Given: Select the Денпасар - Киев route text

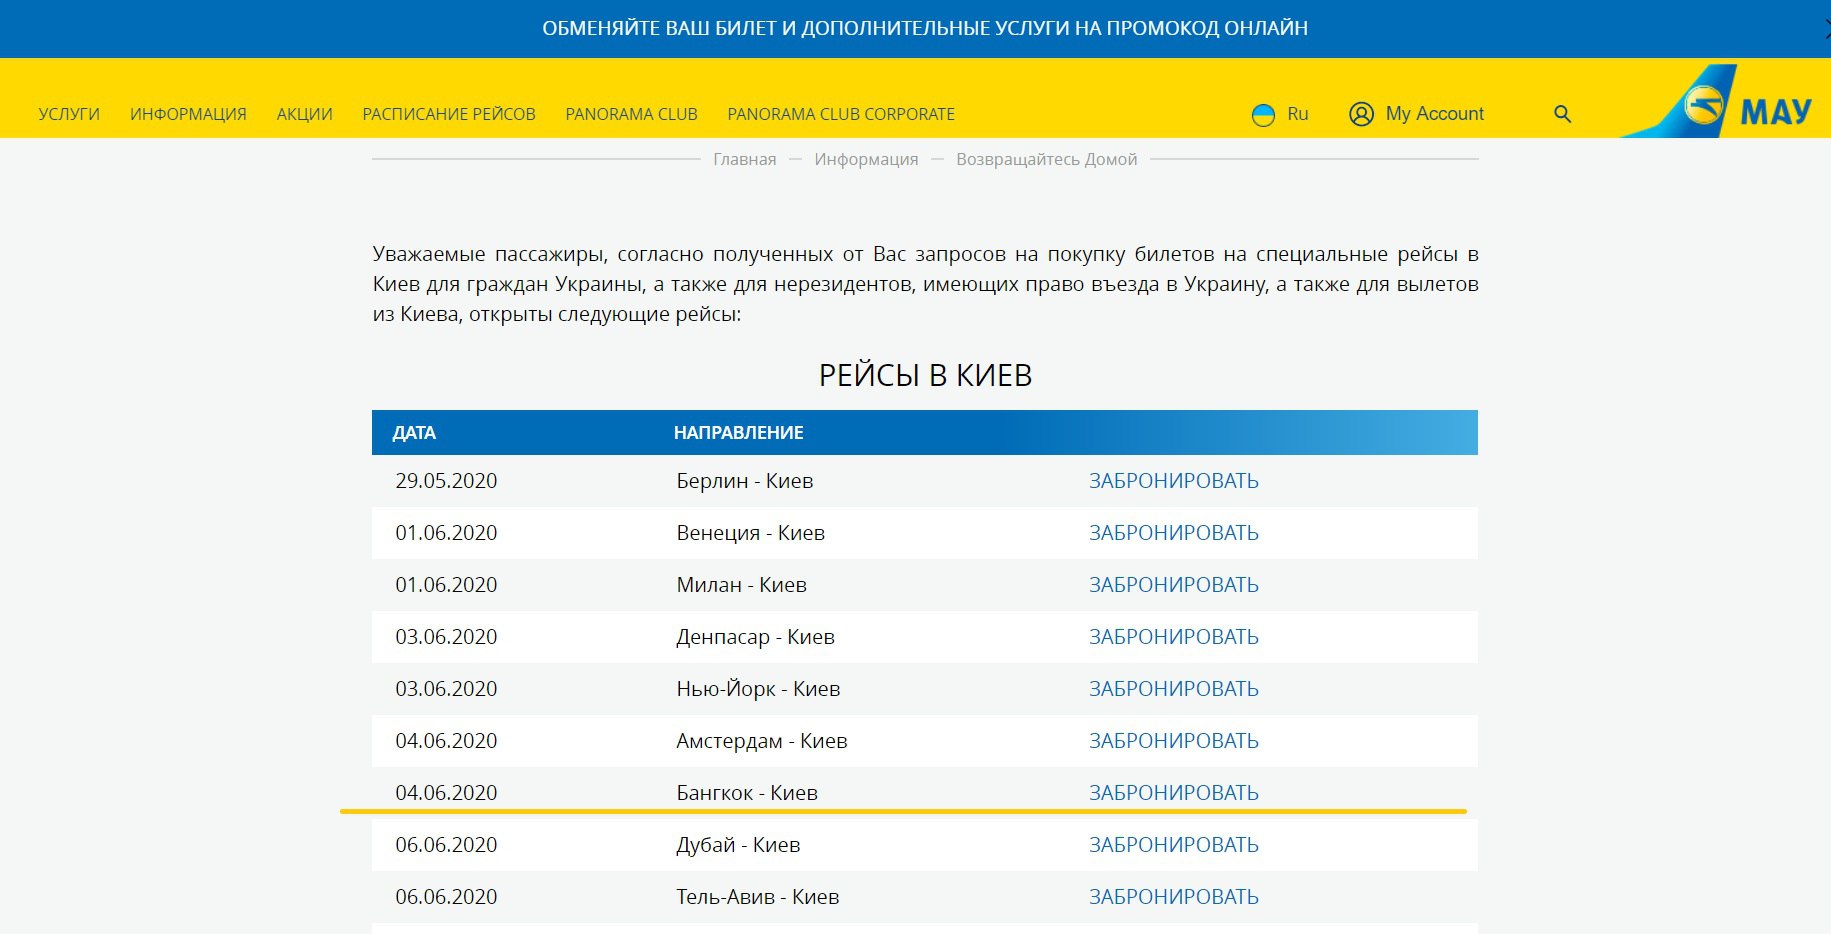Looking at the screenshot, I should click(x=755, y=637).
